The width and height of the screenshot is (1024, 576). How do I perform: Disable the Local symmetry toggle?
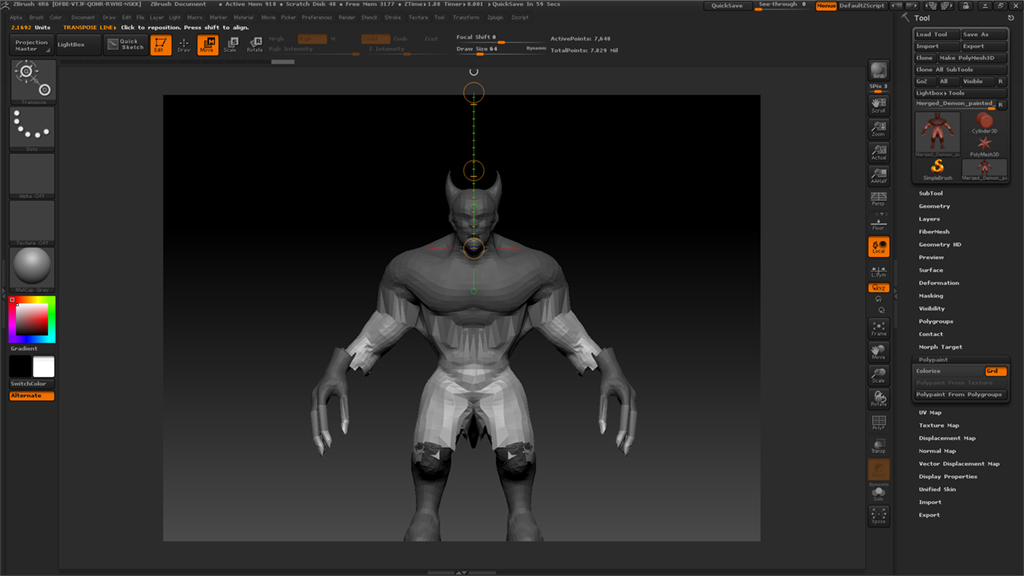tap(878, 247)
